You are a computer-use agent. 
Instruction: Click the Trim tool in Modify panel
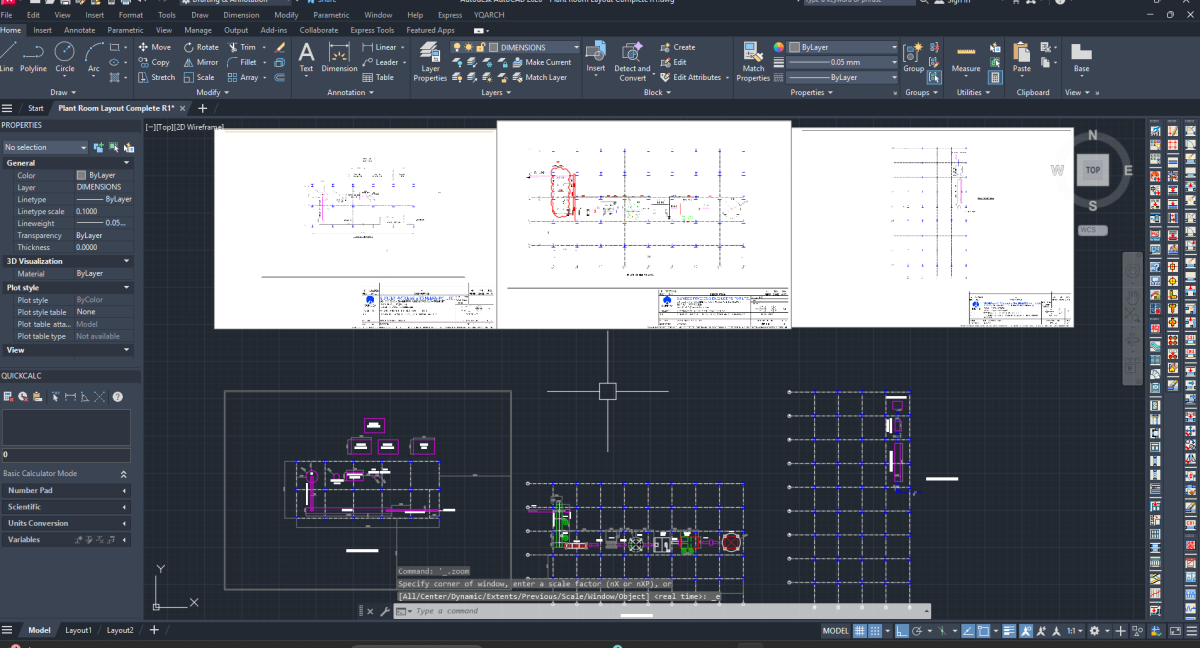[241, 47]
